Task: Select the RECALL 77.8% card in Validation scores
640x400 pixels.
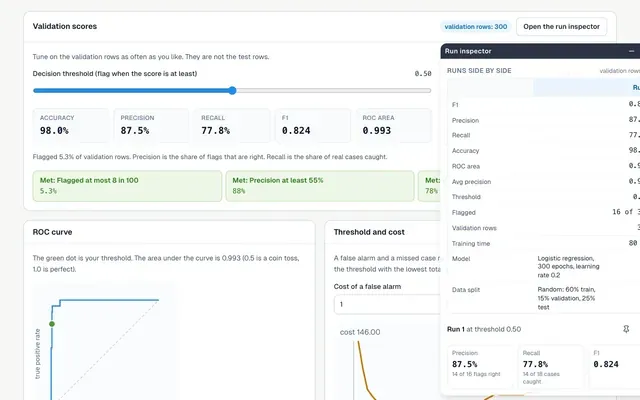Action: [232, 125]
